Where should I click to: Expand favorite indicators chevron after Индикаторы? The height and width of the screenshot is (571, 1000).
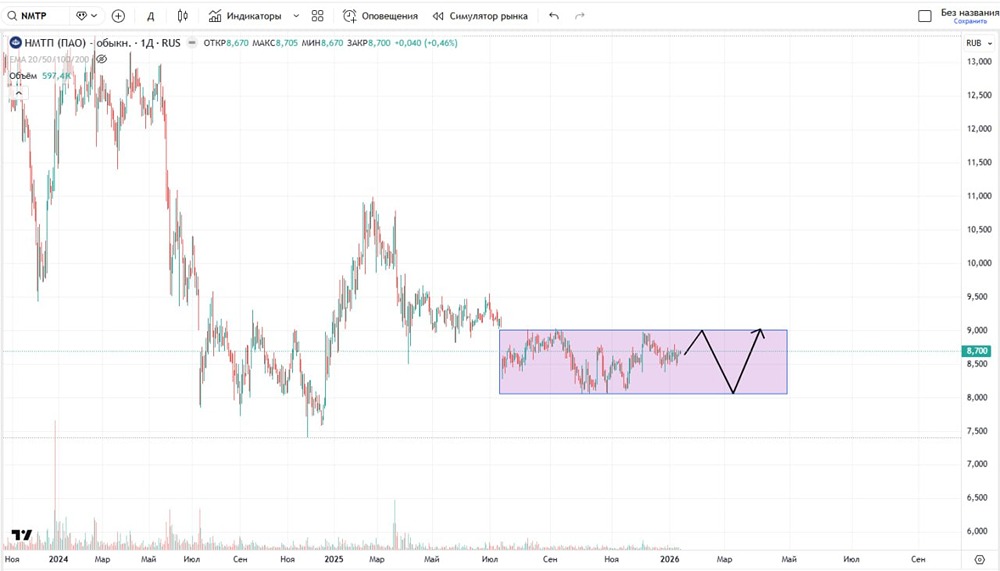[296, 16]
